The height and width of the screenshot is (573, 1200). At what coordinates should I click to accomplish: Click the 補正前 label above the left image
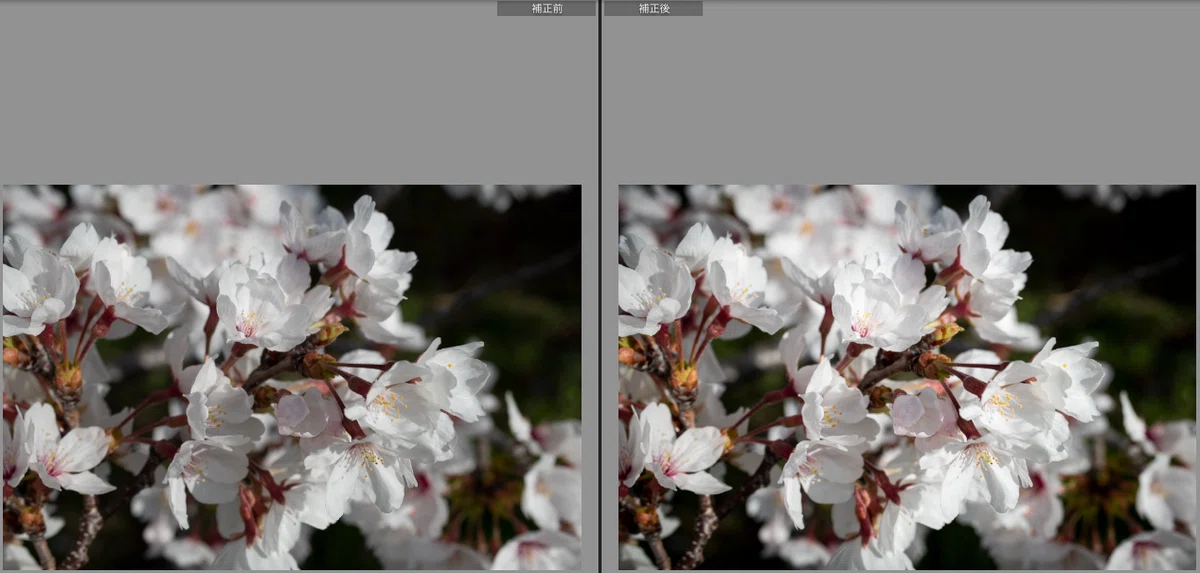tap(546, 8)
